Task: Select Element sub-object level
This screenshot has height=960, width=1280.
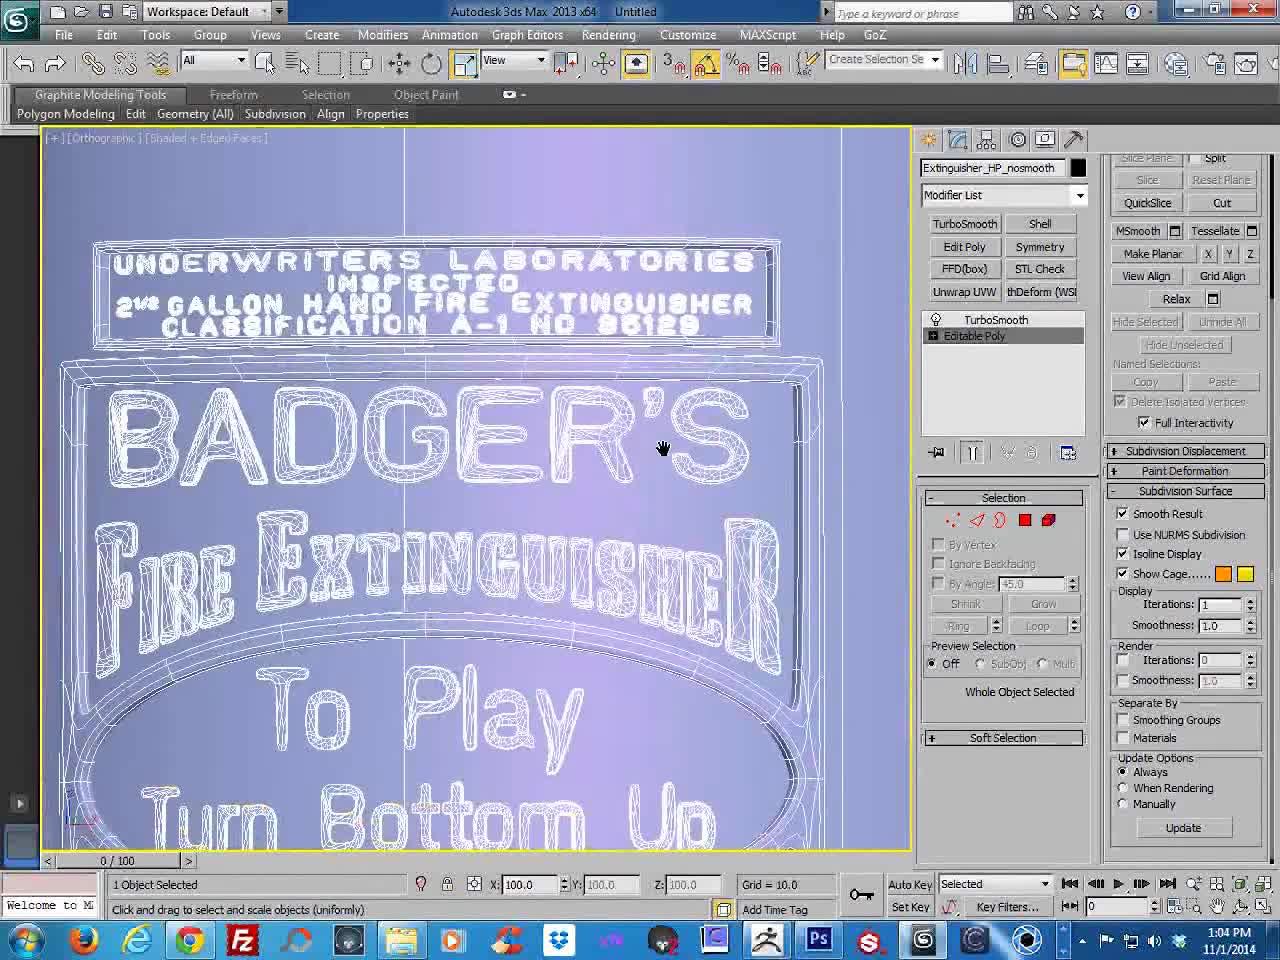Action: 1048,520
